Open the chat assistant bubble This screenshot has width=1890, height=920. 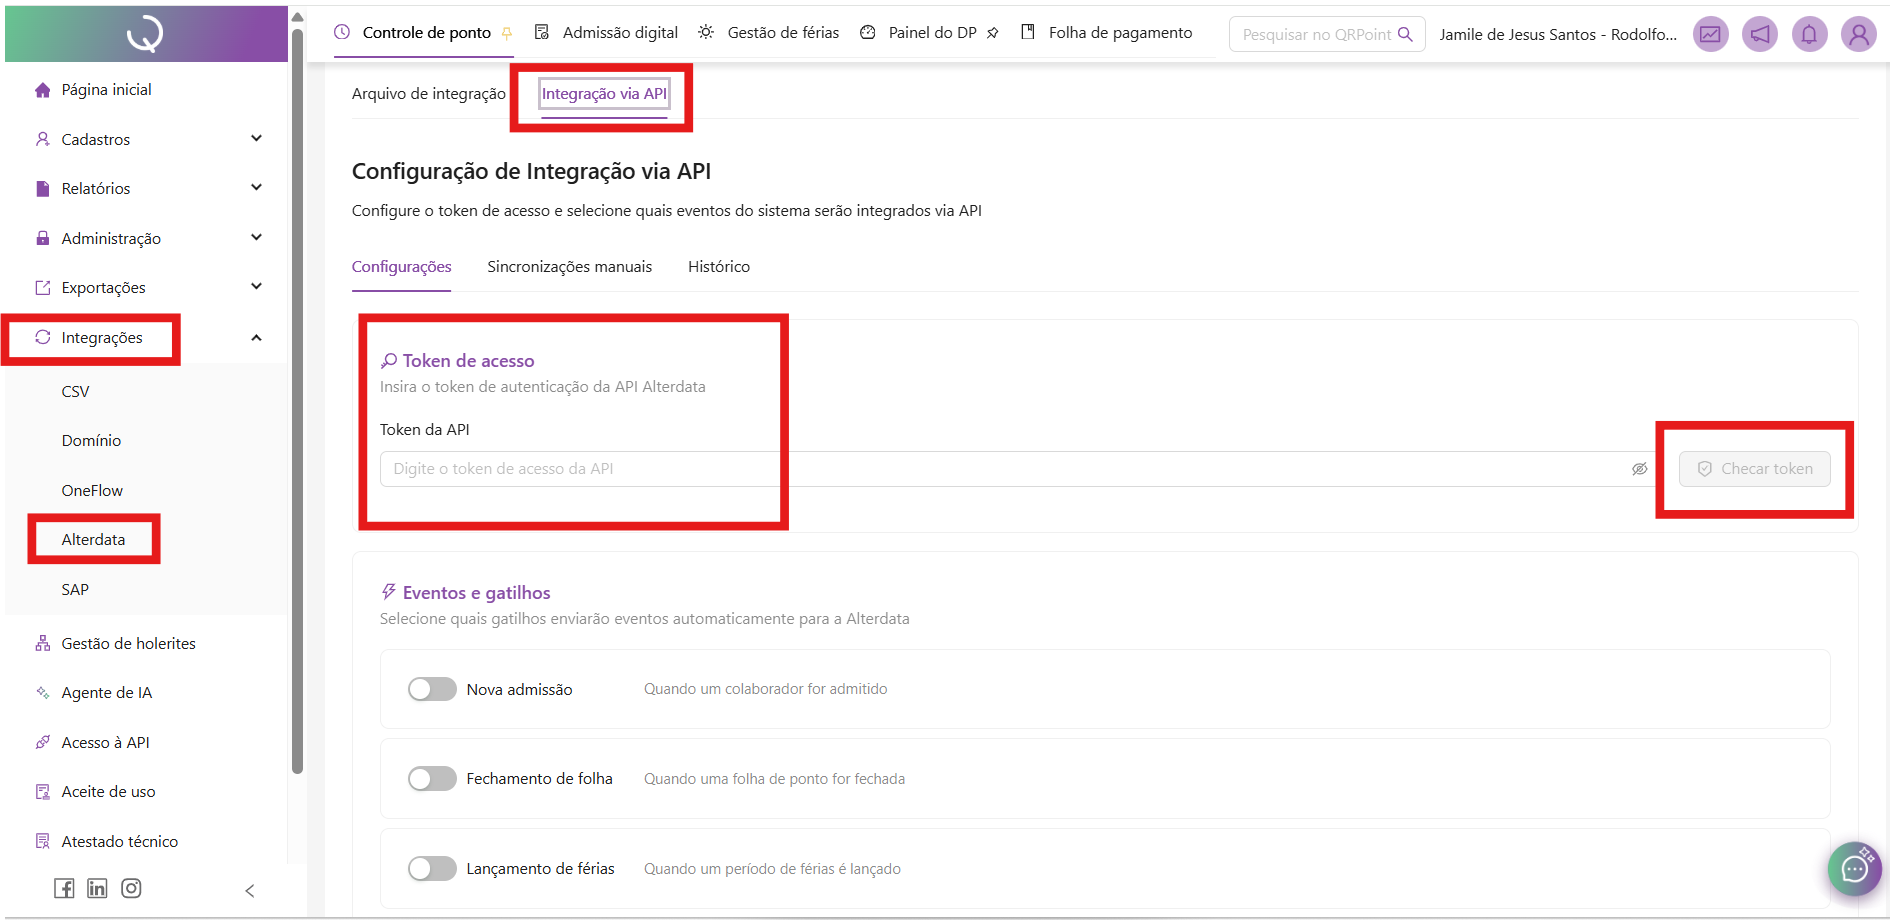pos(1854,868)
